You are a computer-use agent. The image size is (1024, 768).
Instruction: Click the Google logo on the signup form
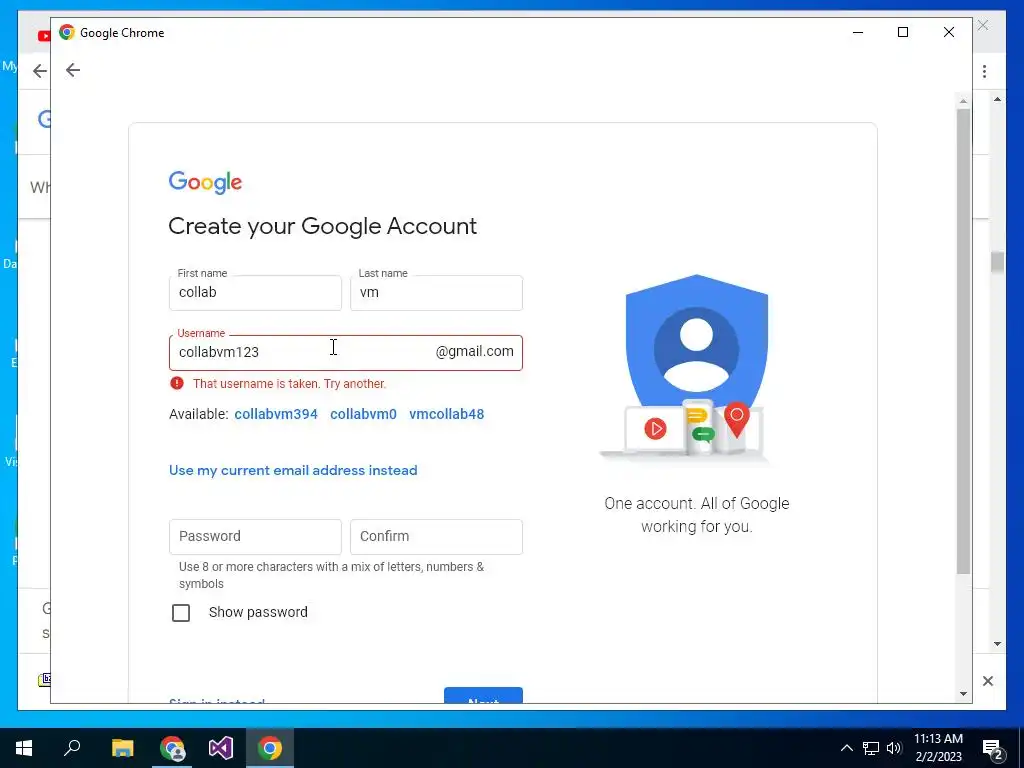click(x=205, y=182)
